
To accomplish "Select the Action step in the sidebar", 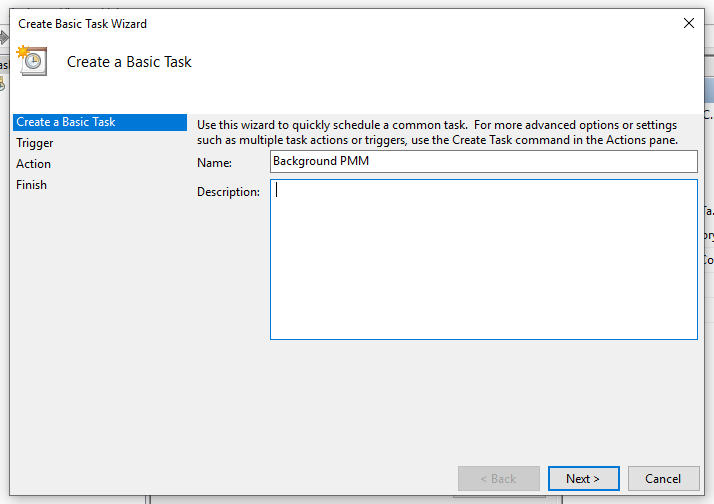I will click(33, 164).
